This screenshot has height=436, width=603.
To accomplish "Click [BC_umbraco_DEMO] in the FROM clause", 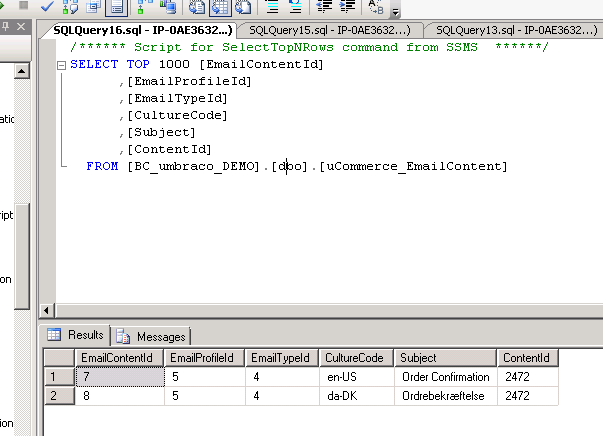I will coord(193,166).
